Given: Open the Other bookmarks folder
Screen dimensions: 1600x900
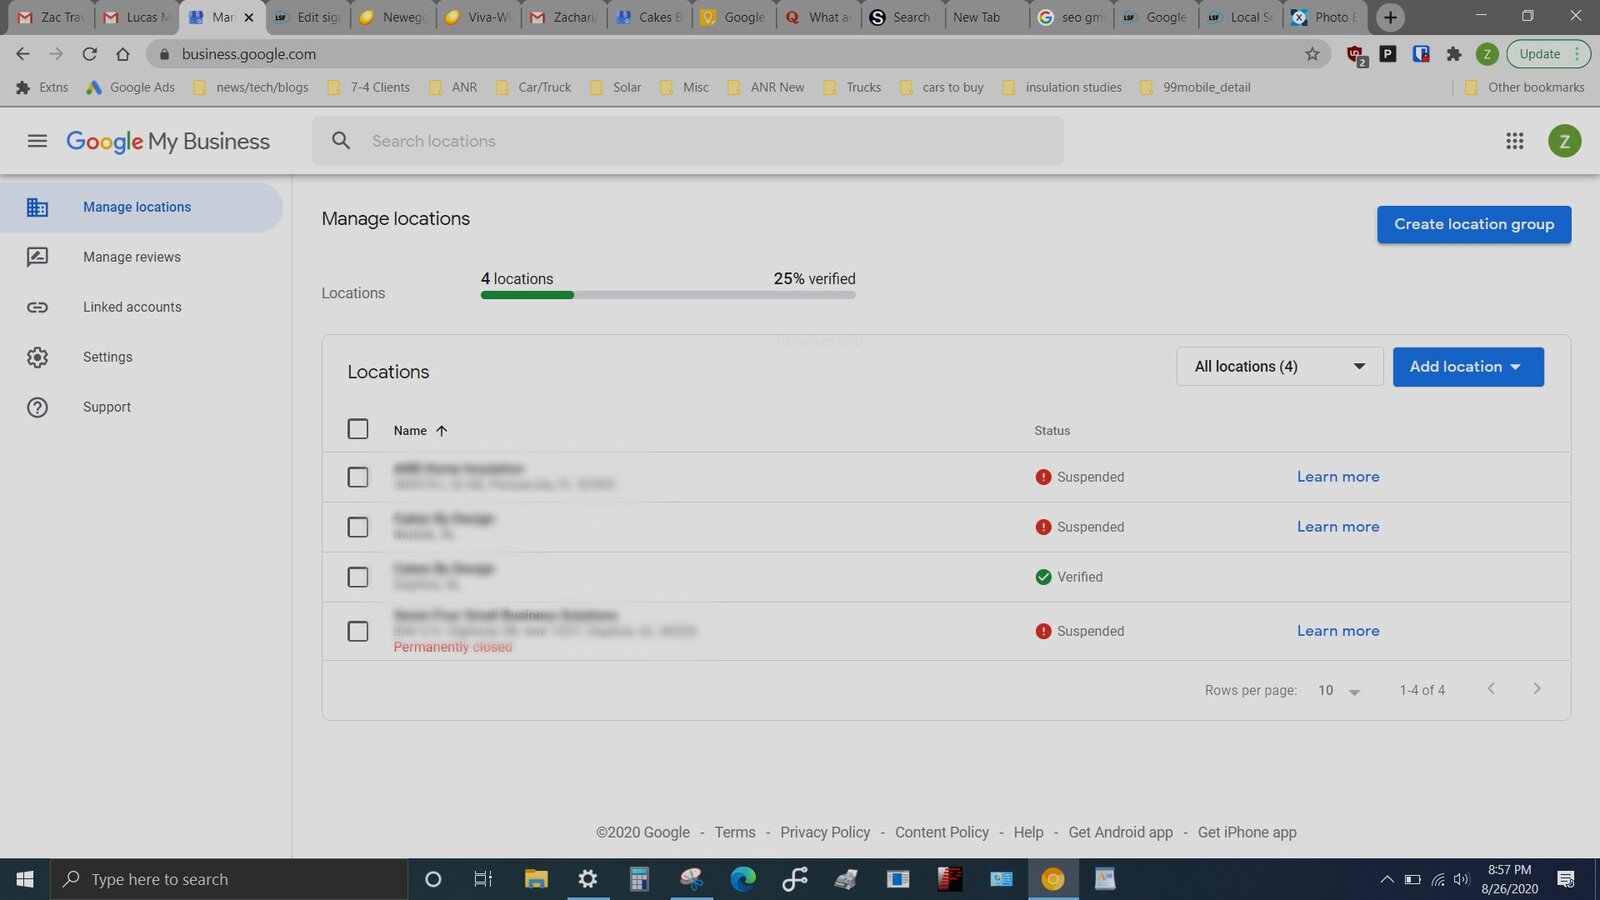Looking at the screenshot, I should coord(1524,87).
